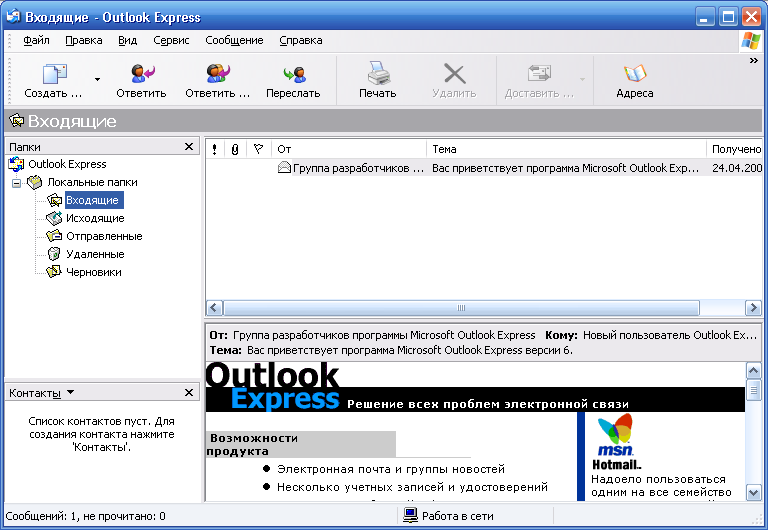768x530 pixels.
Task: Open the Контакты dropdown menu
Action: [x=70, y=392]
